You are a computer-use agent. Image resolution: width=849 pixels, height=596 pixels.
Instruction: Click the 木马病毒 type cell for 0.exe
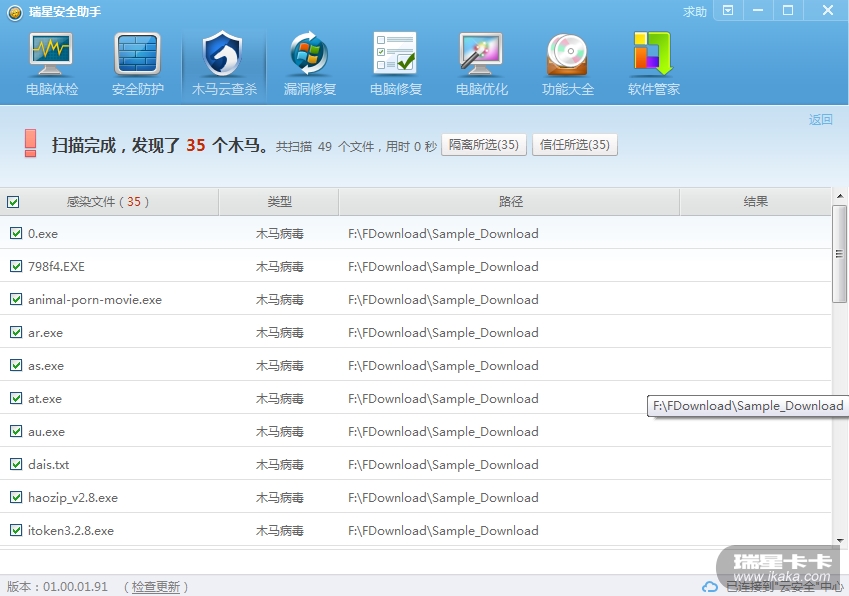279,234
